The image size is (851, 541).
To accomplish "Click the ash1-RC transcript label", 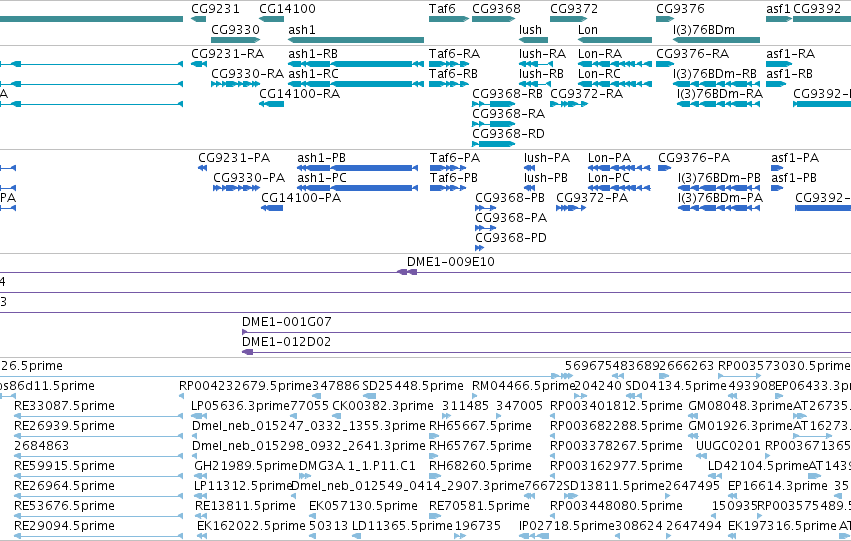I will click(x=313, y=74).
